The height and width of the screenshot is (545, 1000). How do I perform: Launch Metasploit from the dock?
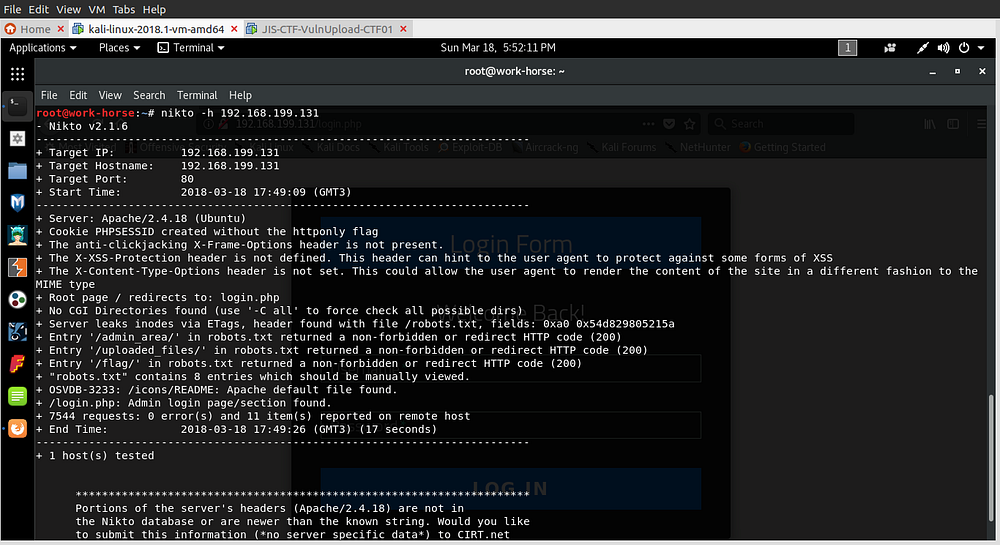click(x=17, y=202)
